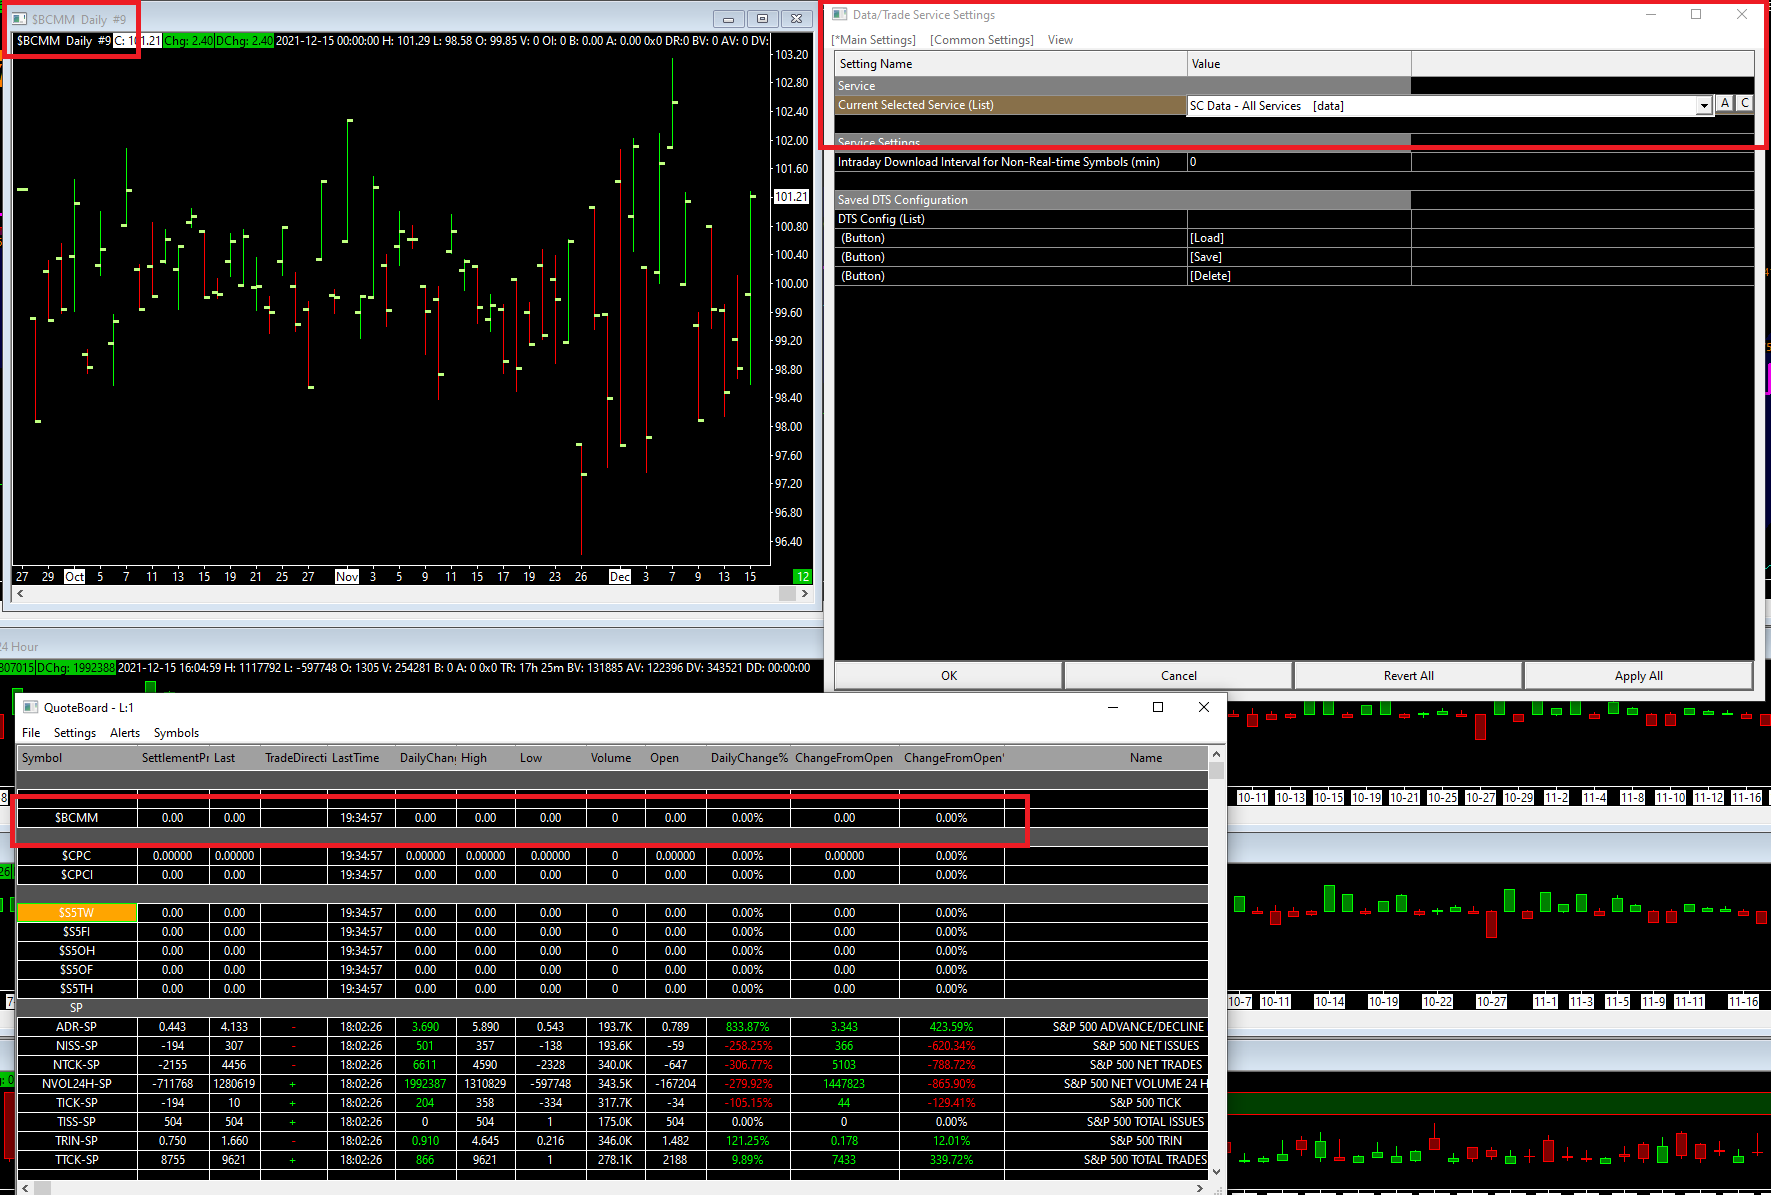Select the TISS-SP symbol cell
This screenshot has width=1771, height=1195.
[77, 1122]
